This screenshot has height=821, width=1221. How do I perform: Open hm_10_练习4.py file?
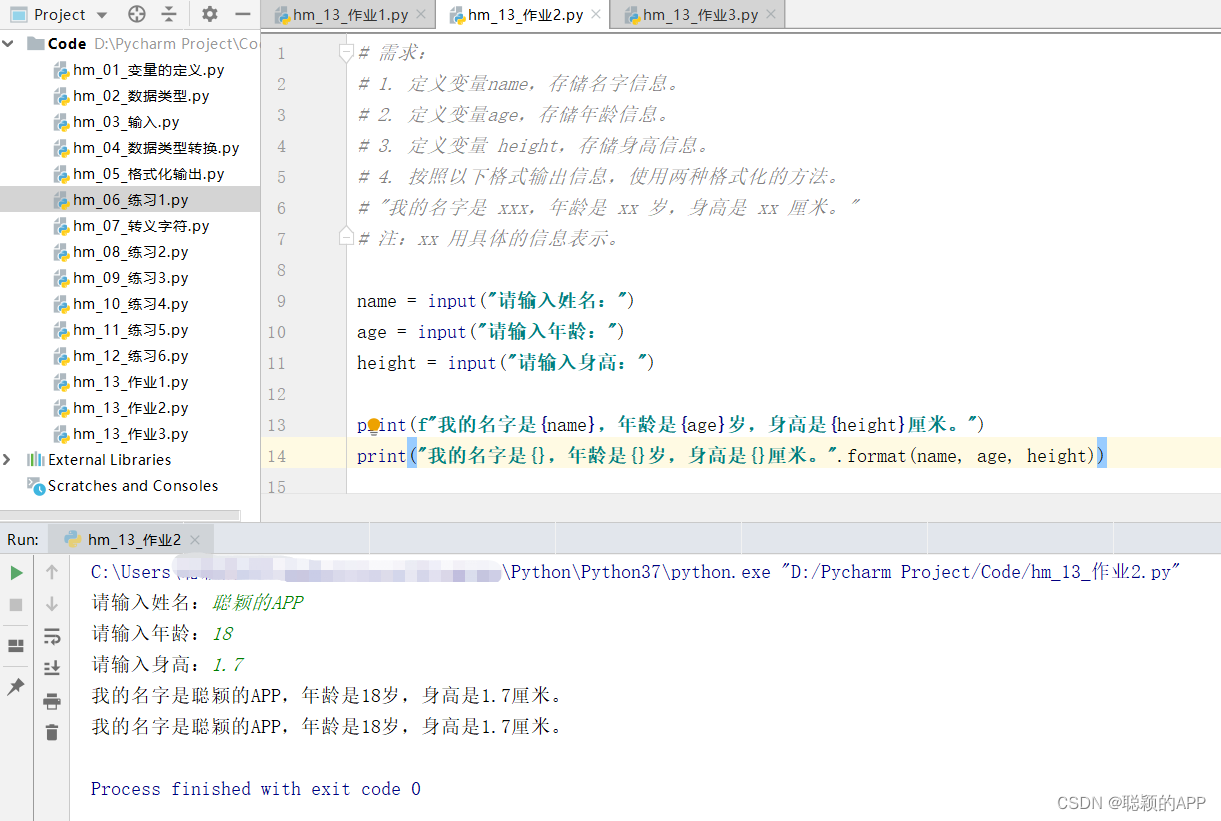point(130,304)
